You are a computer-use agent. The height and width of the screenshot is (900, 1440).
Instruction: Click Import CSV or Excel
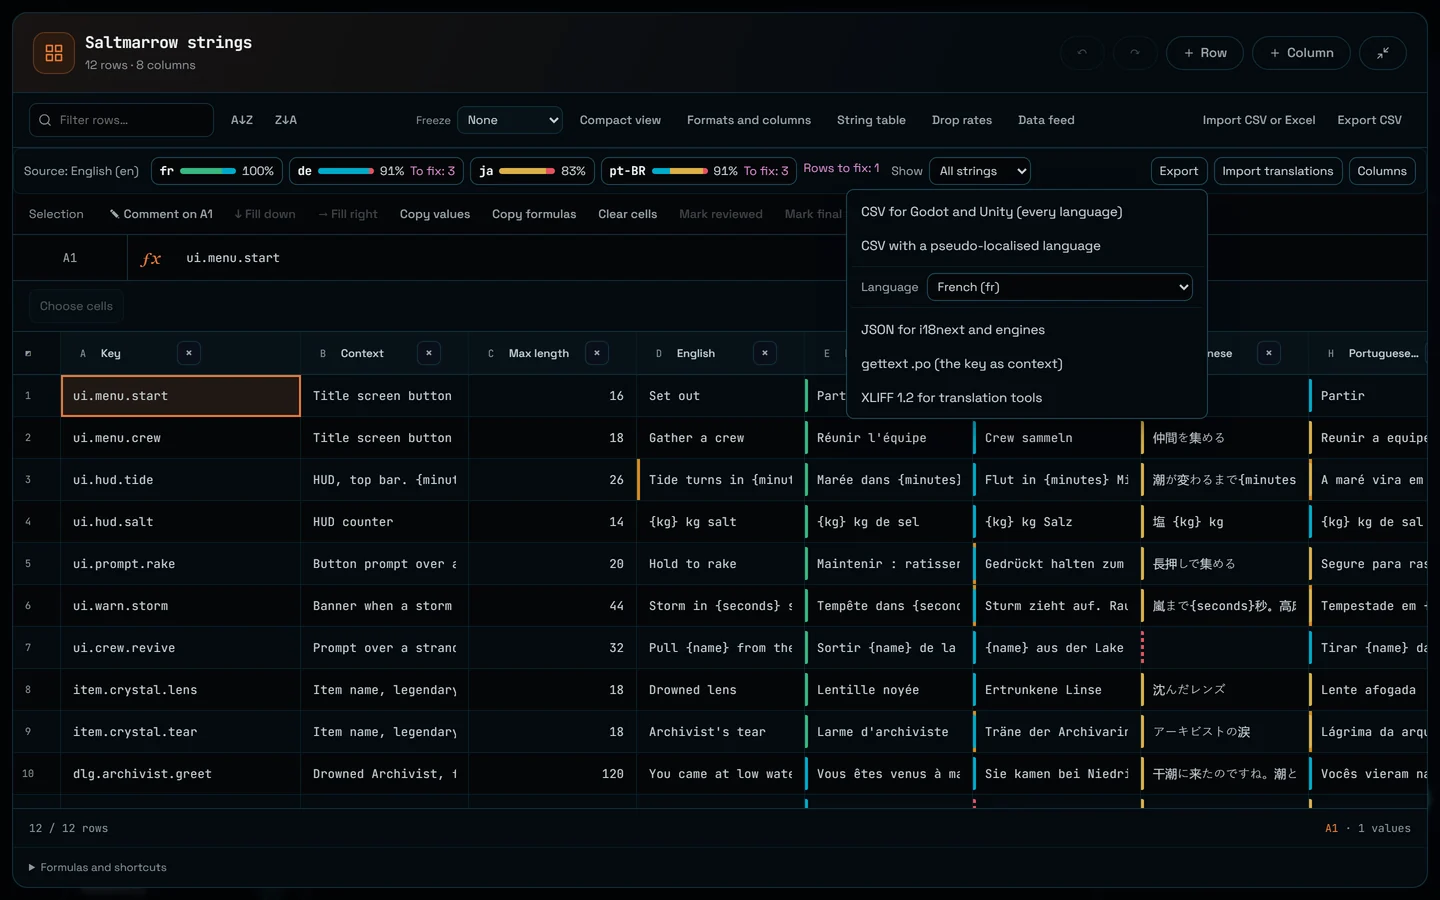(x=1259, y=120)
